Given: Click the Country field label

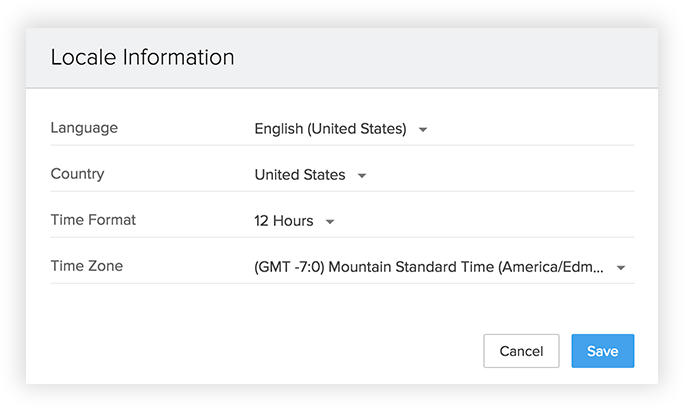Looking at the screenshot, I should point(77,174).
